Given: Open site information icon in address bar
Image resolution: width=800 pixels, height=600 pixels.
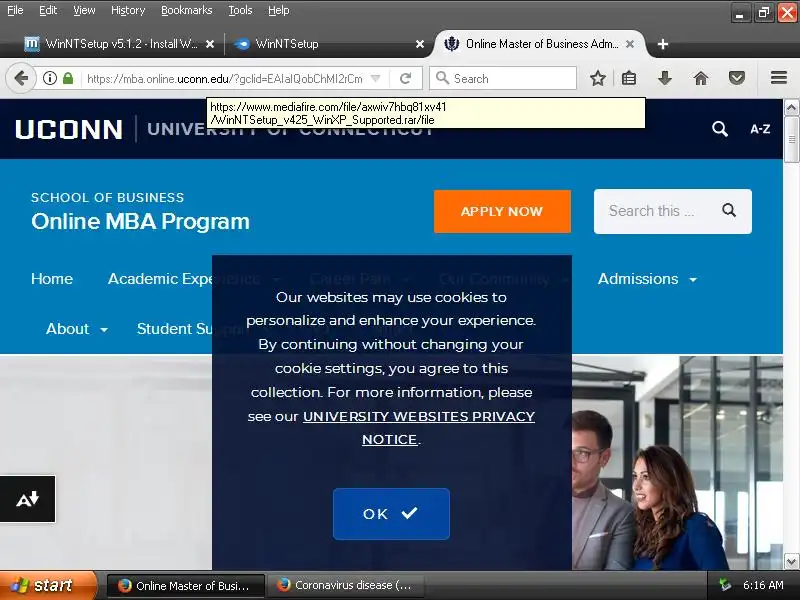Looking at the screenshot, I should point(50,78).
